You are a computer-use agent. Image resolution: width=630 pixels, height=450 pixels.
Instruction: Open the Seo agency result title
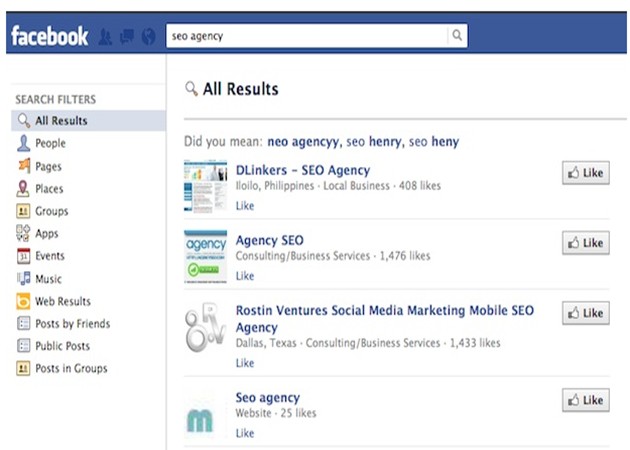click(x=267, y=398)
